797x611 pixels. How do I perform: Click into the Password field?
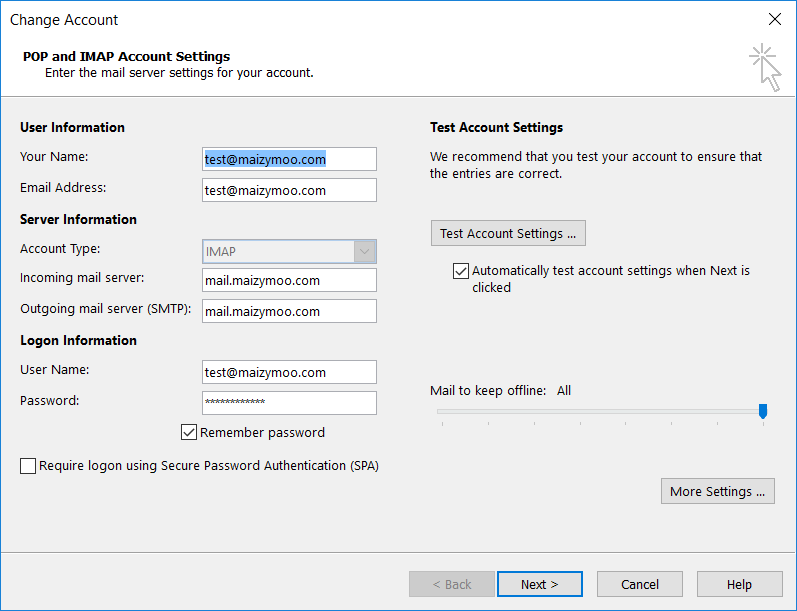289,402
